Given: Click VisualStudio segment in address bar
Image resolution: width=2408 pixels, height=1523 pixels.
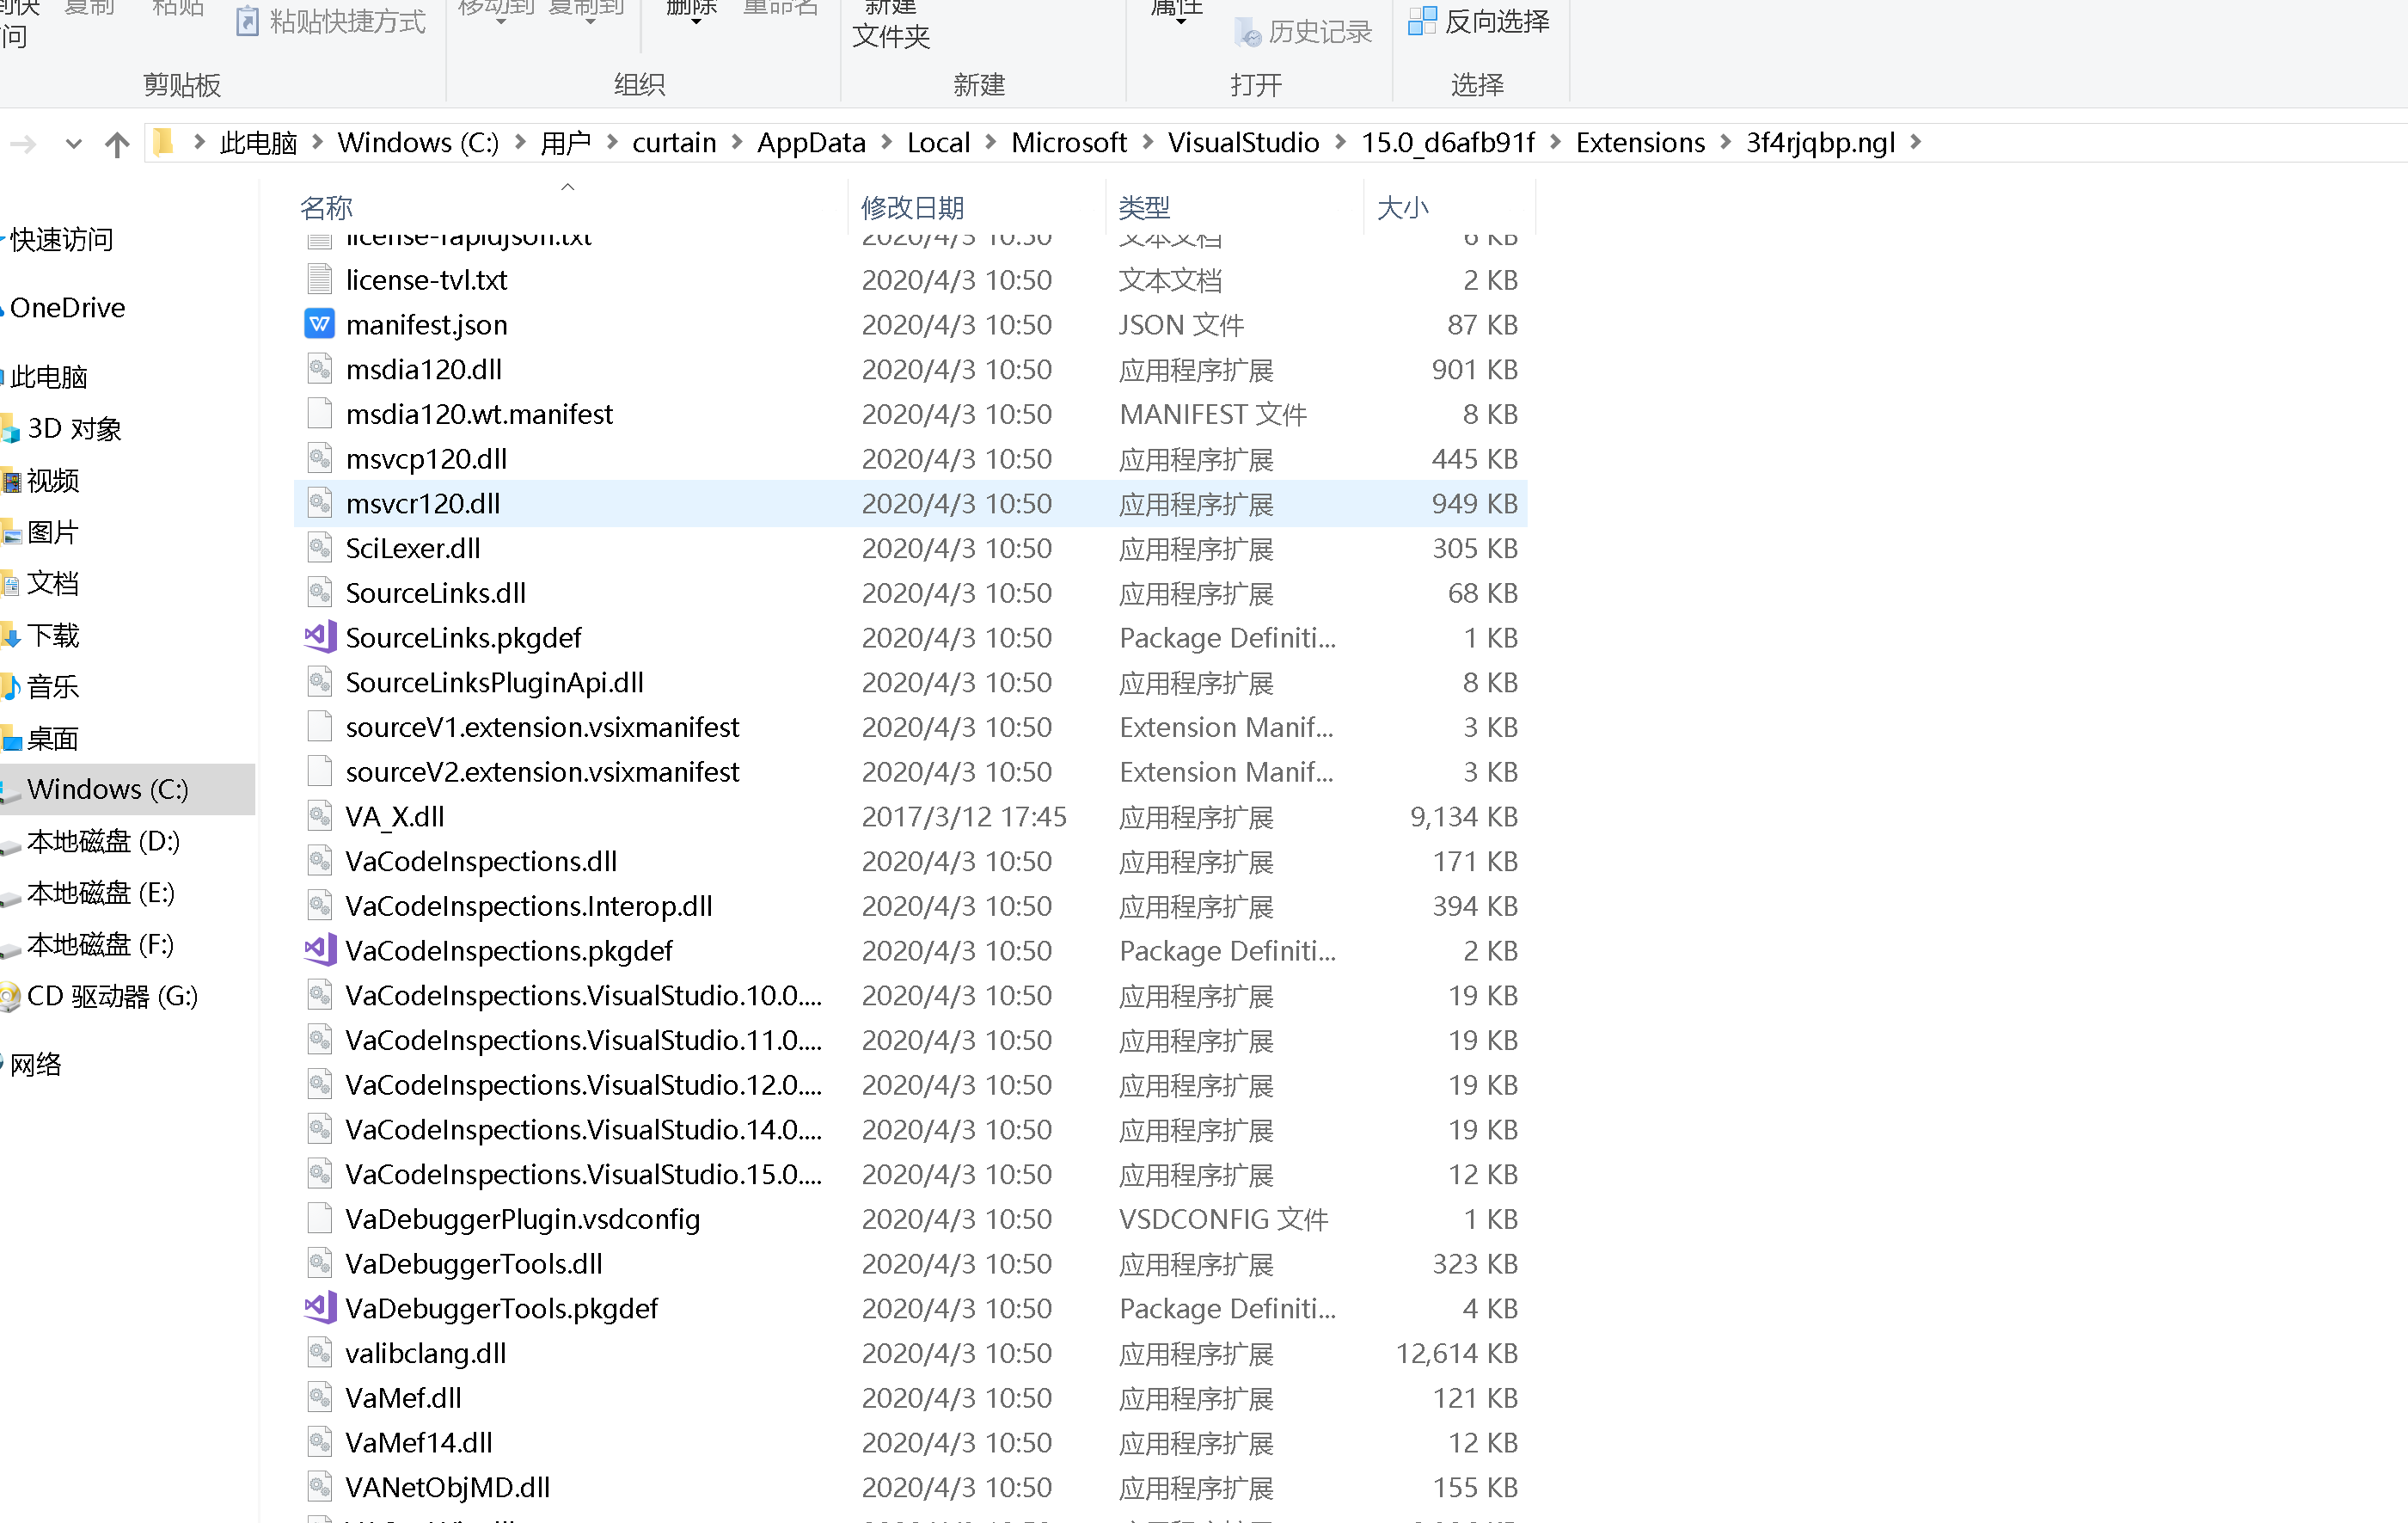Looking at the screenshot, I should (1243, 142).
